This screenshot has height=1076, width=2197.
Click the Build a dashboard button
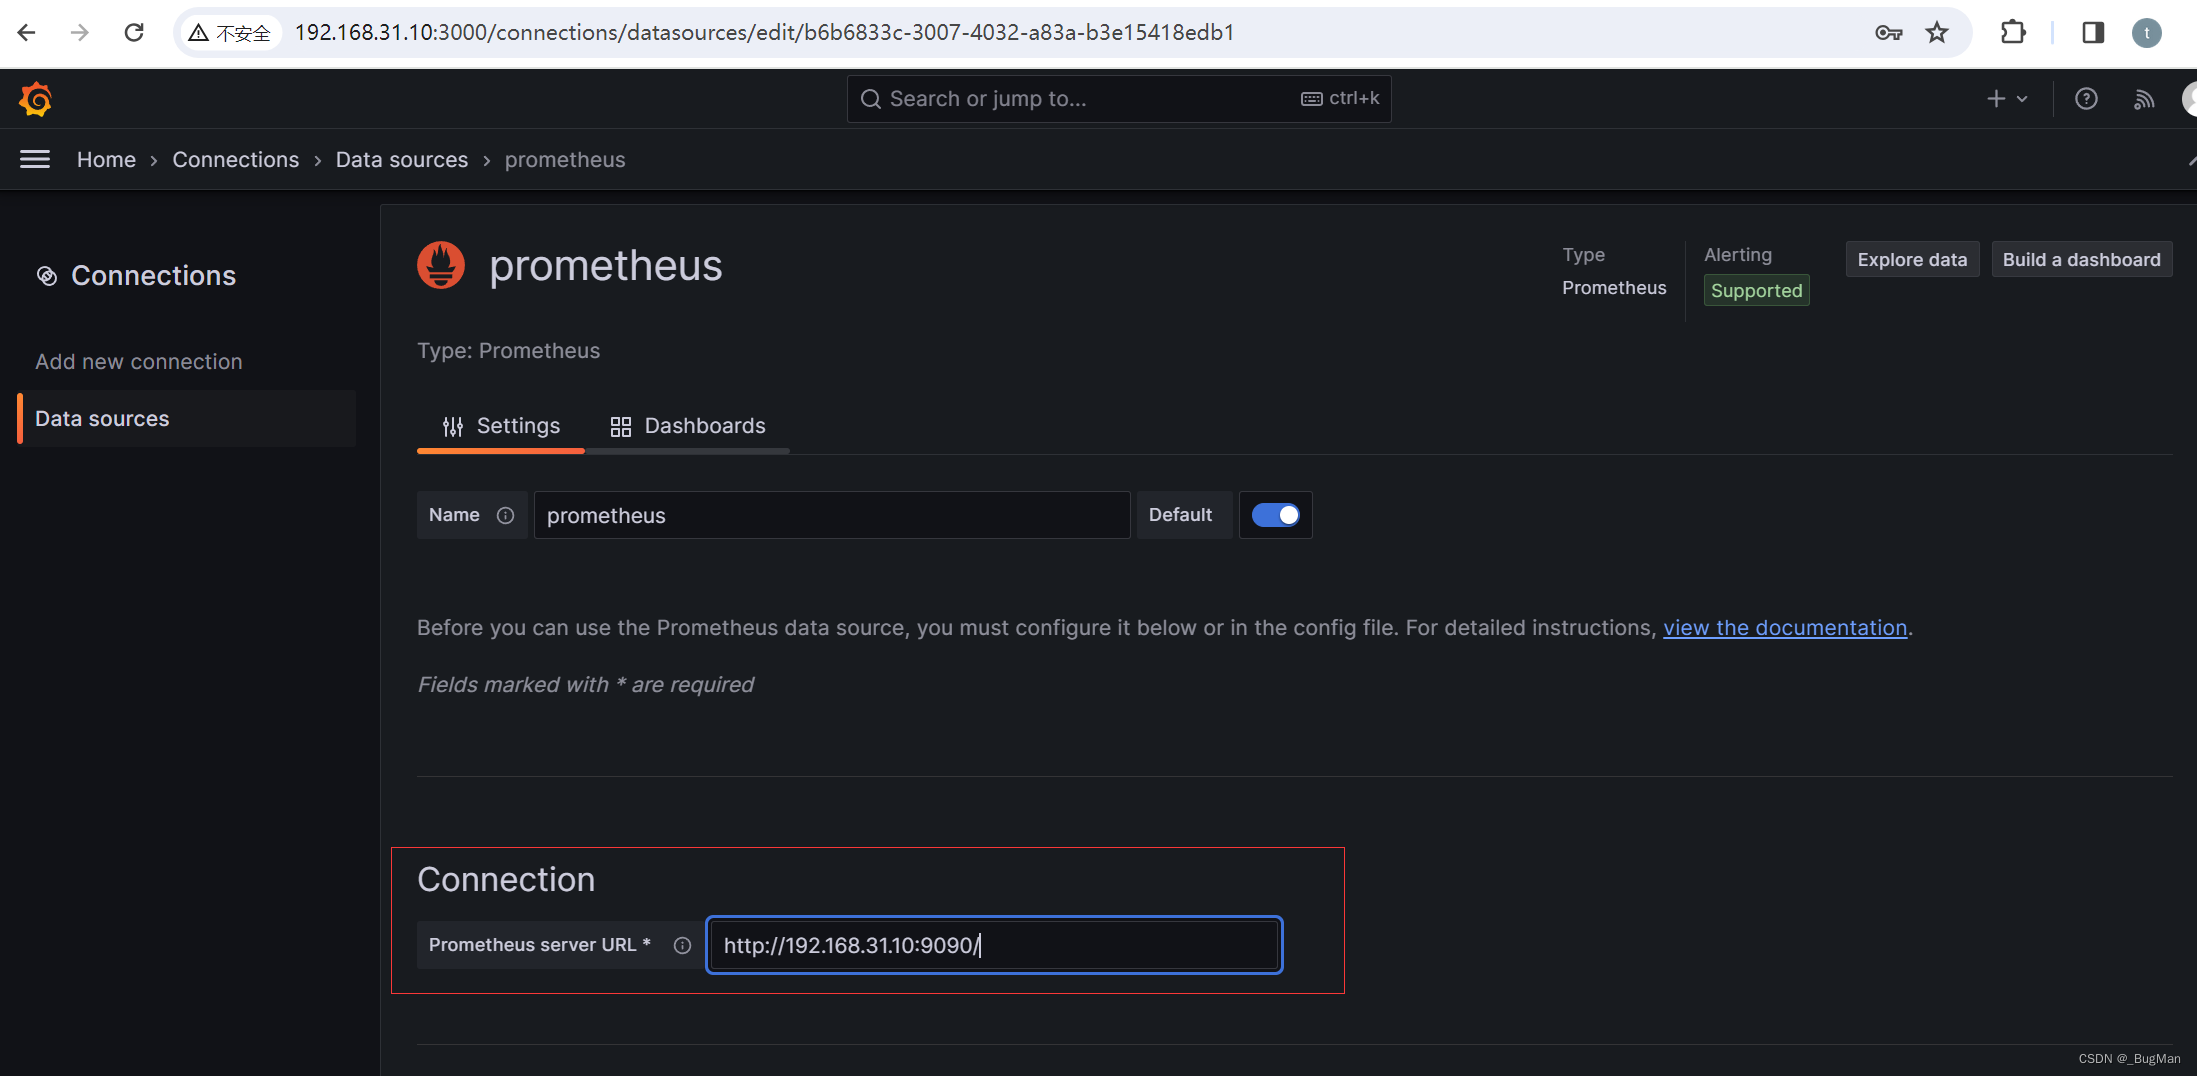2082,260
